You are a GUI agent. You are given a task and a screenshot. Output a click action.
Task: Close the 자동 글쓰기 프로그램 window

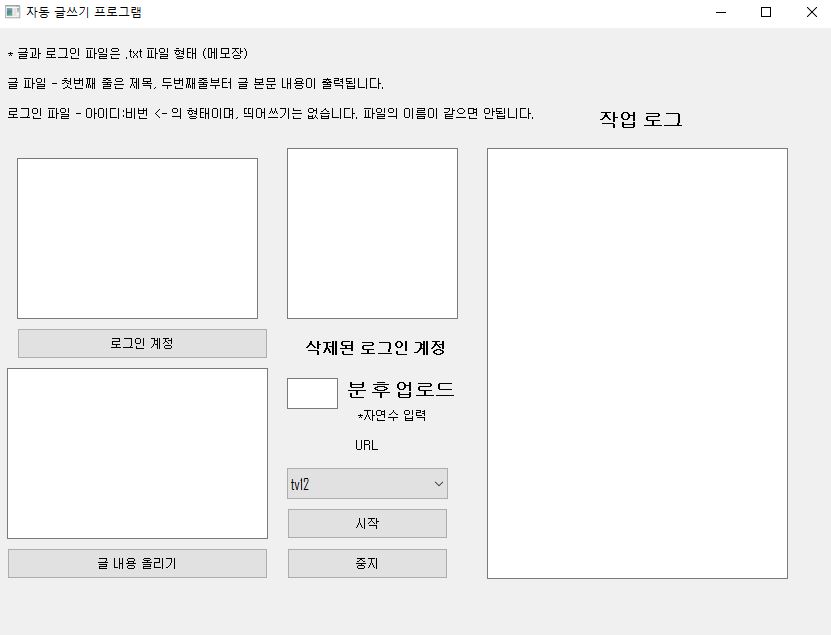point(811,13)
